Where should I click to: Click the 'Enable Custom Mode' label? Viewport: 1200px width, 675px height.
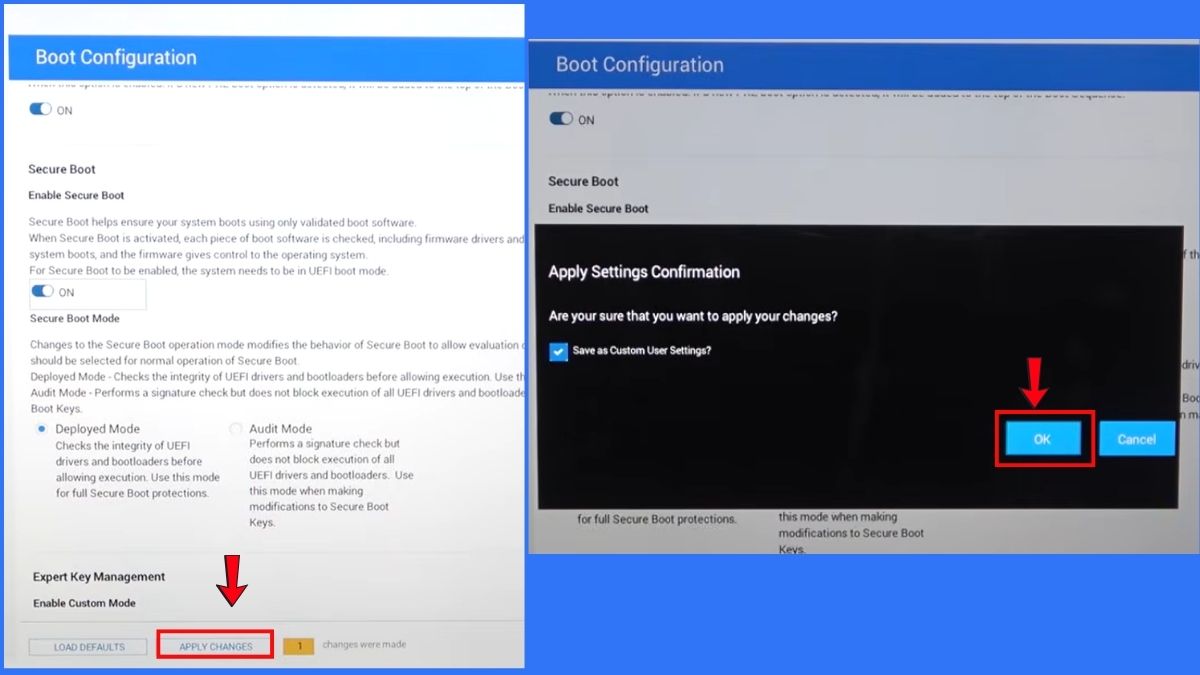[x=84, y=603]
